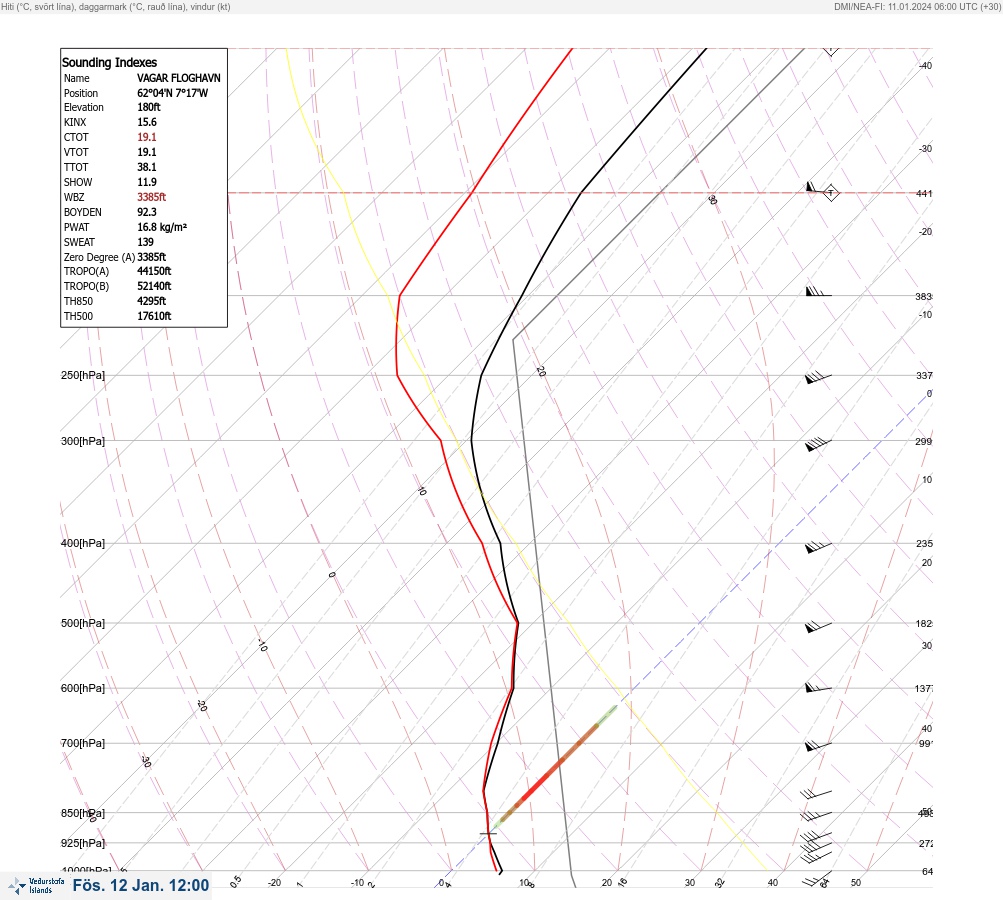Click the '700[hPa]' pressure label

pos(83,743)
